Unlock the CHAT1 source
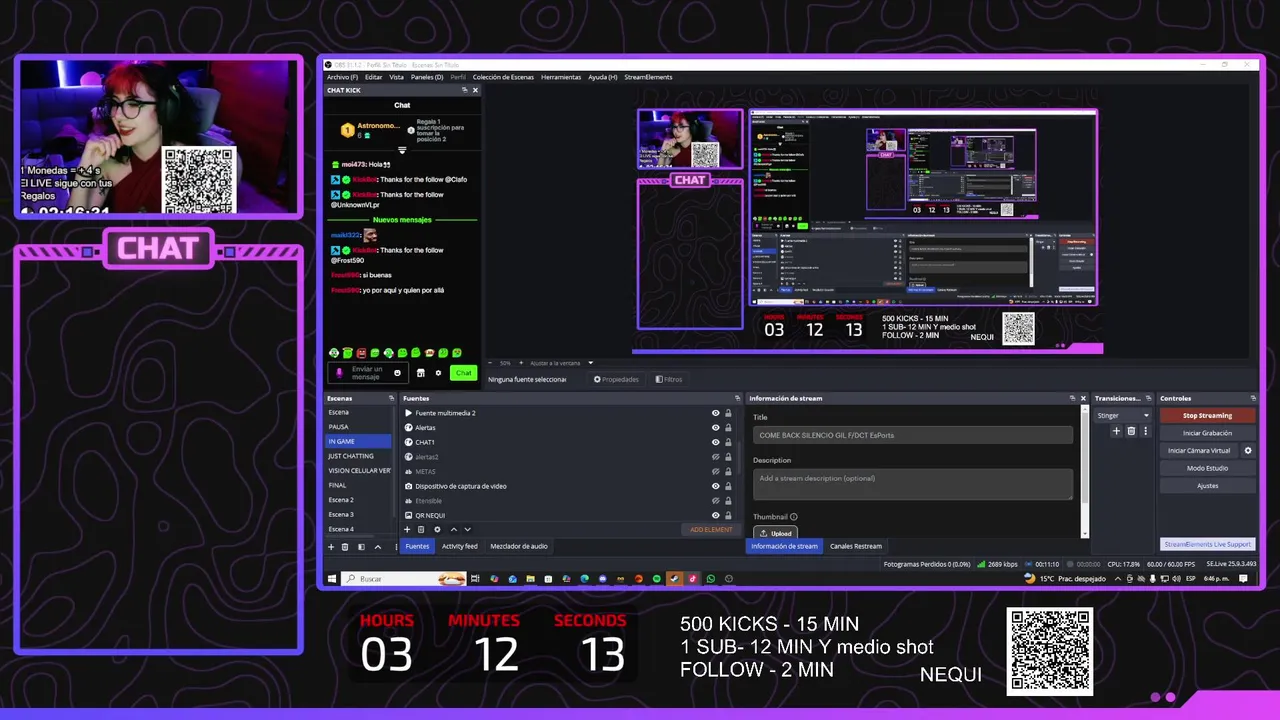 tap(728, 442)
